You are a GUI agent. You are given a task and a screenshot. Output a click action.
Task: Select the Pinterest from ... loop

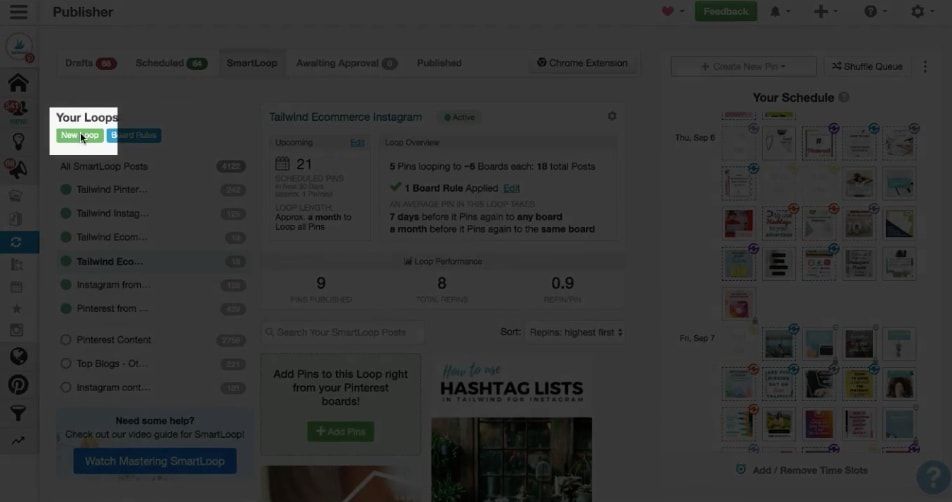pyautogui.click(x=152, y=308)
